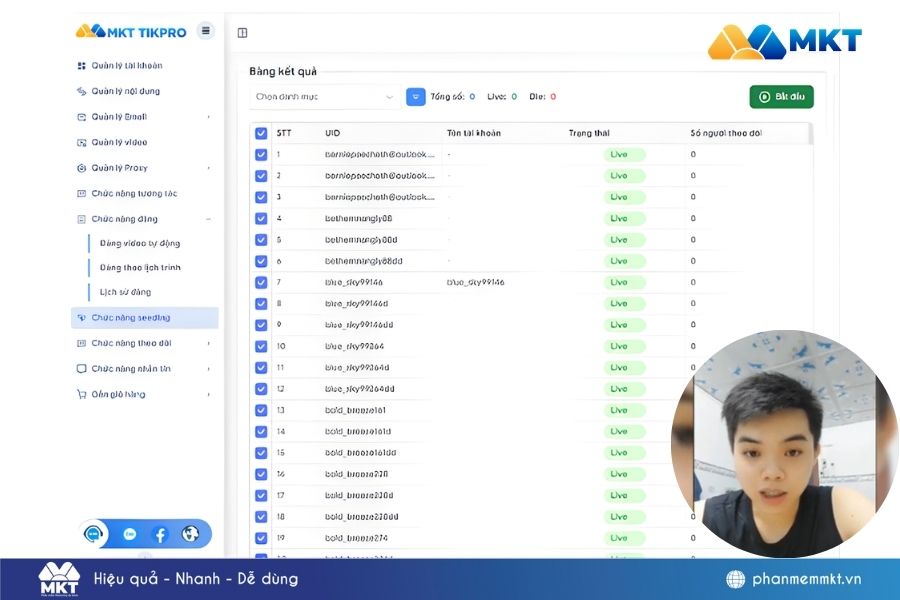900x600 pixels.
Task: Uncheck the checkbox for blue_sky99146
Action: [x=261, y=282]
